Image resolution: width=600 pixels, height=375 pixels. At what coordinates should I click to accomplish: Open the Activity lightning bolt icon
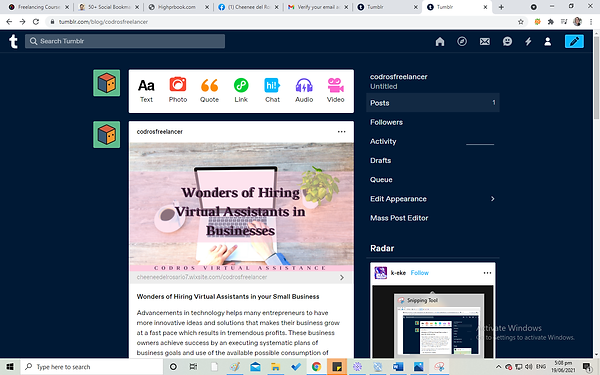(528, 41)
